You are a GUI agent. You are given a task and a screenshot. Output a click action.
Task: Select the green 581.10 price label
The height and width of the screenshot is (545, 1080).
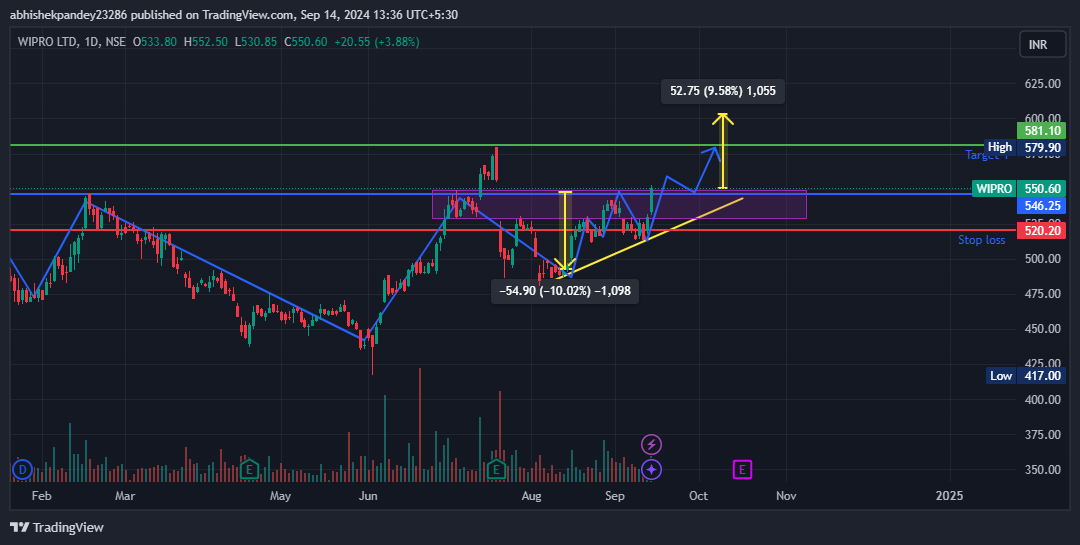[1041, 130]
